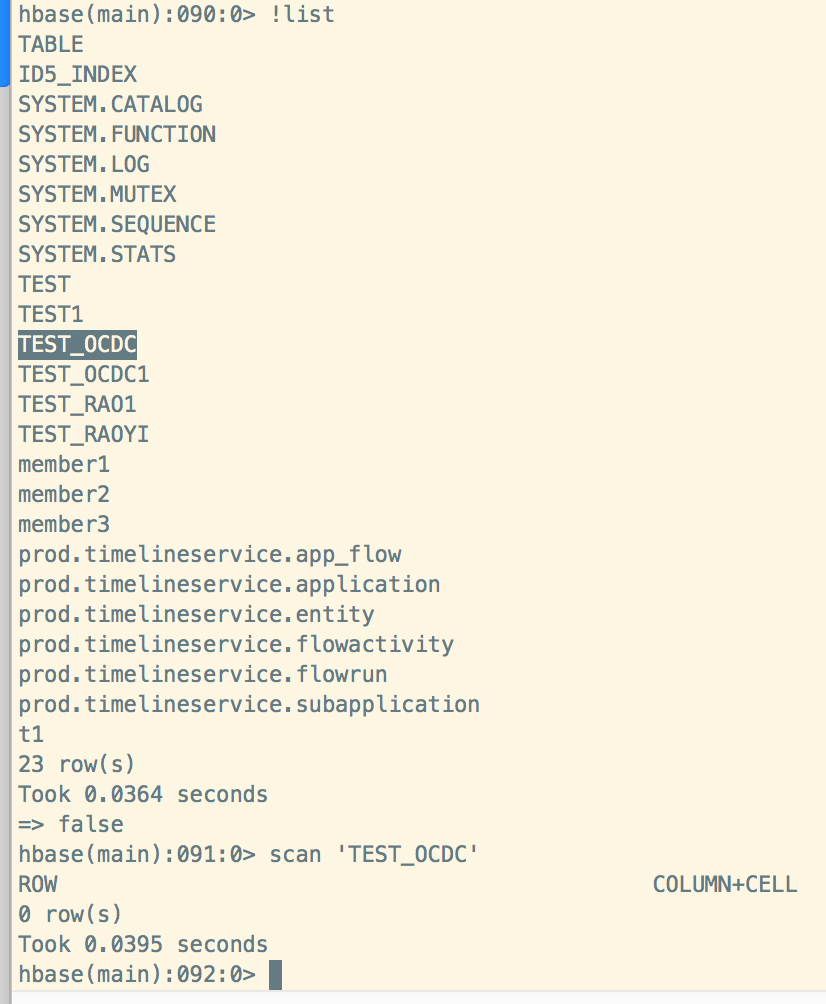This screenshot has width=826, height=1004.
Task: Click the highlighted TEST_OCDC table name
Action: coord(77,344)
